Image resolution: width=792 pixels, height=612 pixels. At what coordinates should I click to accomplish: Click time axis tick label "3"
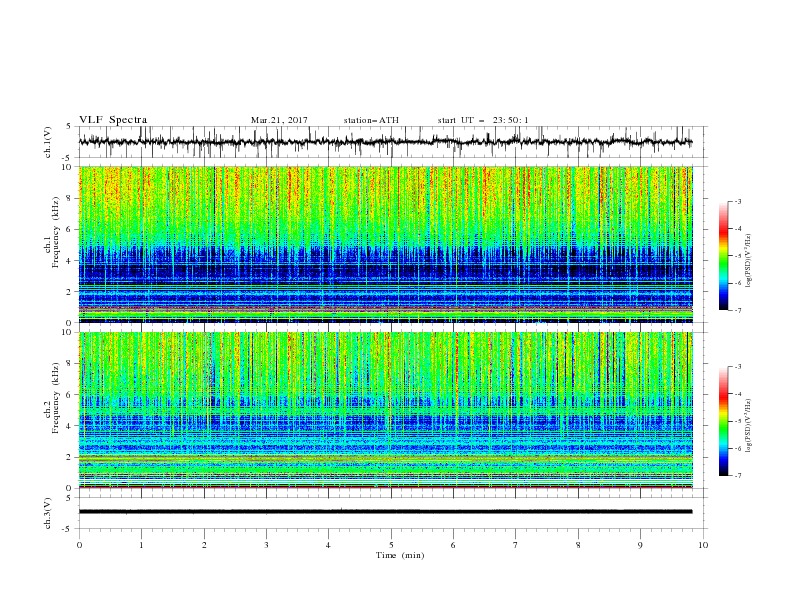[266, 545]
